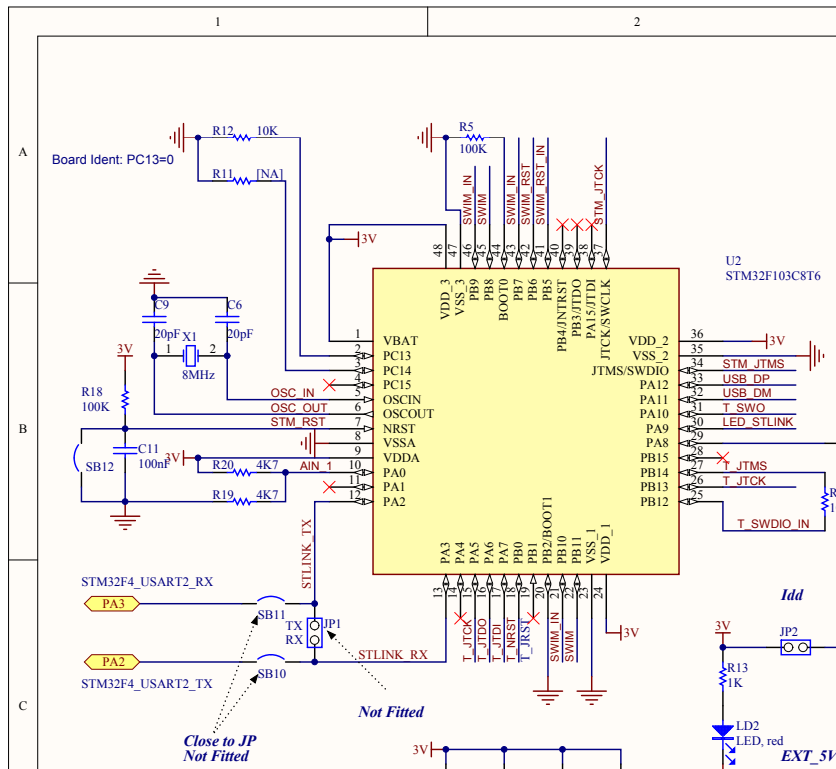Select the STM_JTCK vertical net label
Viewport: 836px width, 769px height.
point(599,195)
